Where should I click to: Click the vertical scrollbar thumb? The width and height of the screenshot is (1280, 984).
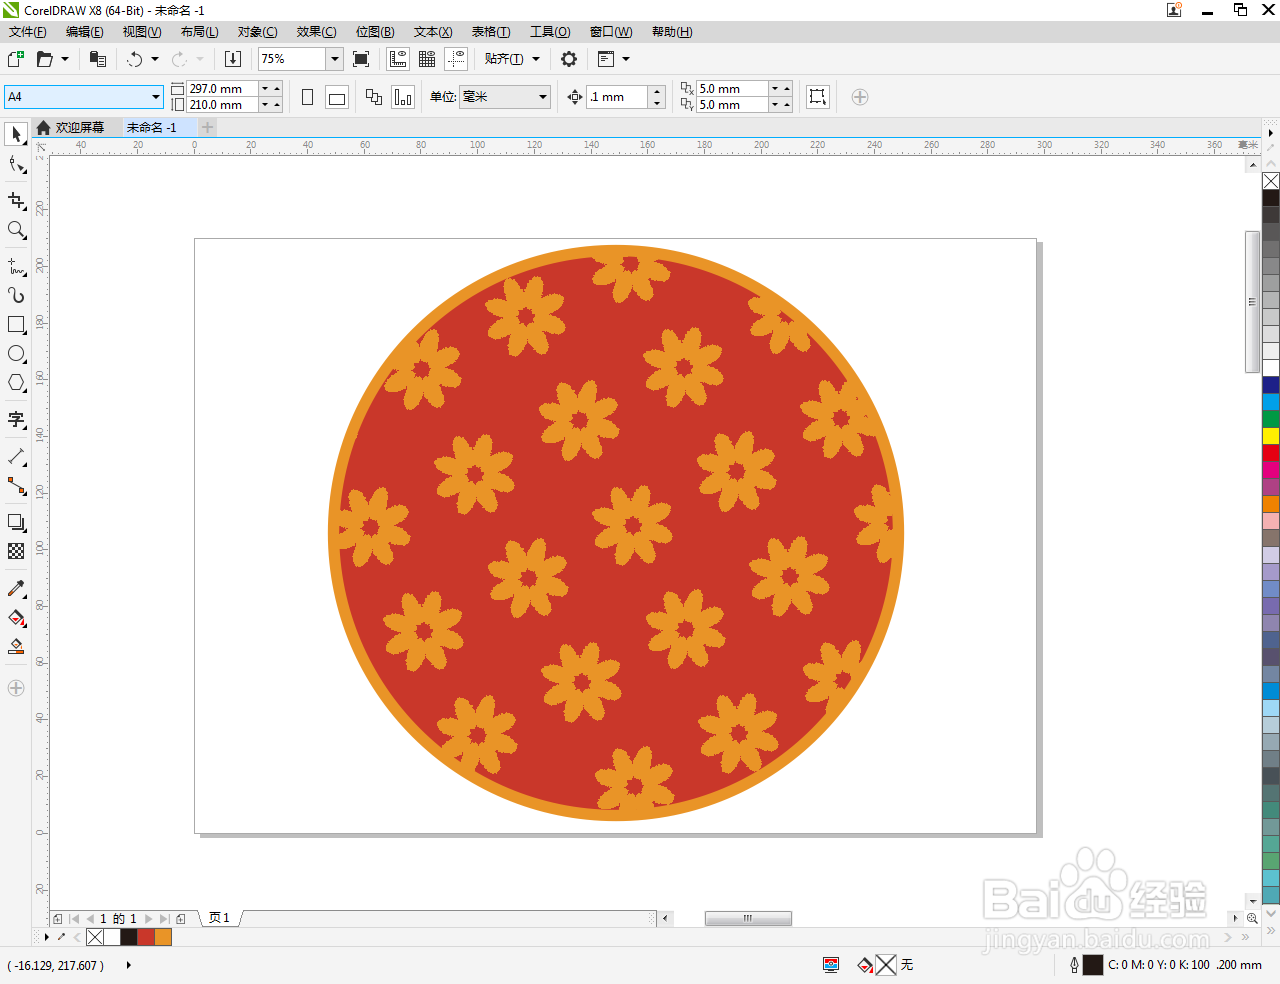pos(1252,302)
